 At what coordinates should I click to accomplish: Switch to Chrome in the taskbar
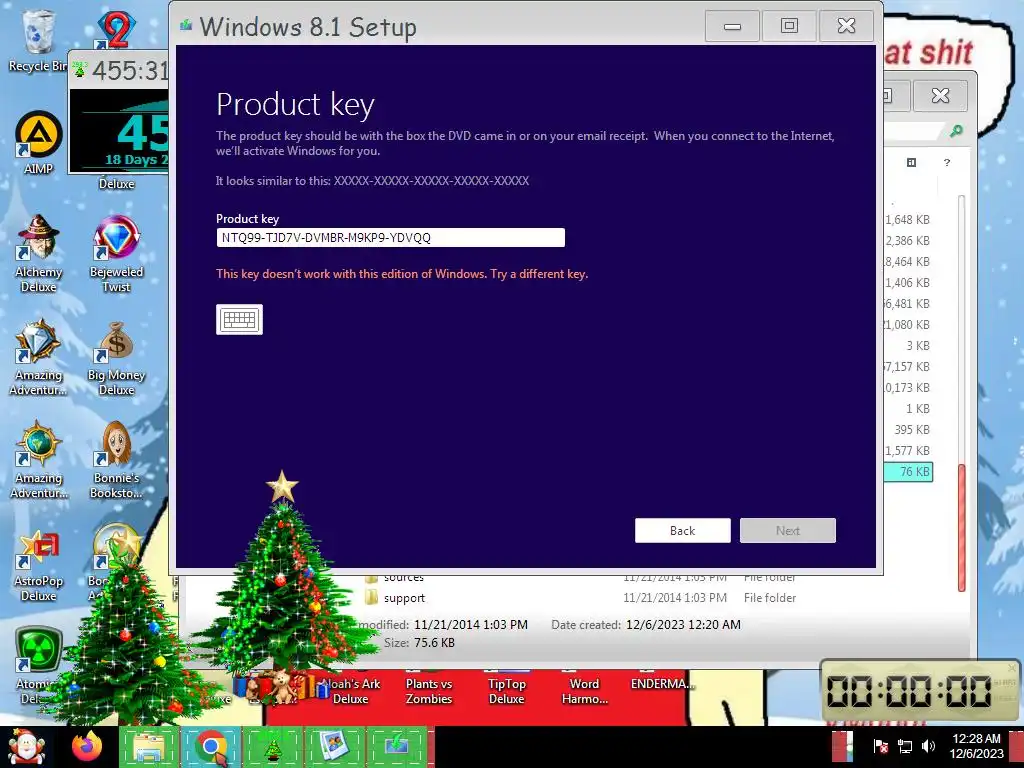click(211, 747)
